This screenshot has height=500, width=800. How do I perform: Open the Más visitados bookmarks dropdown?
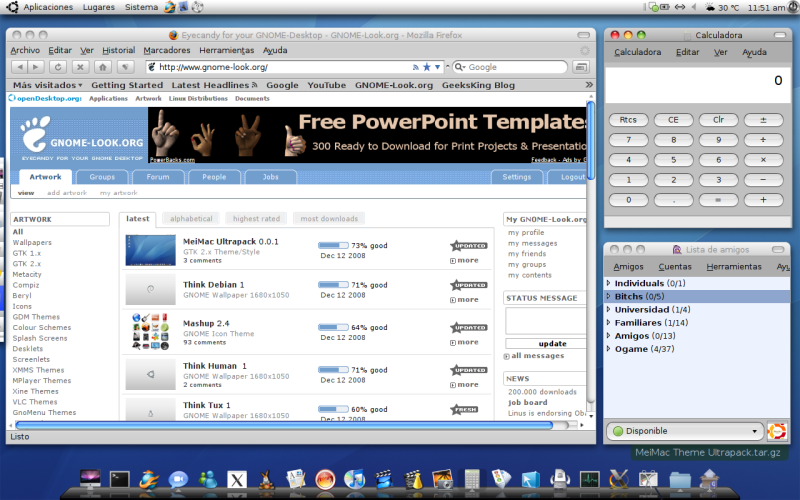tap(47, 85)
